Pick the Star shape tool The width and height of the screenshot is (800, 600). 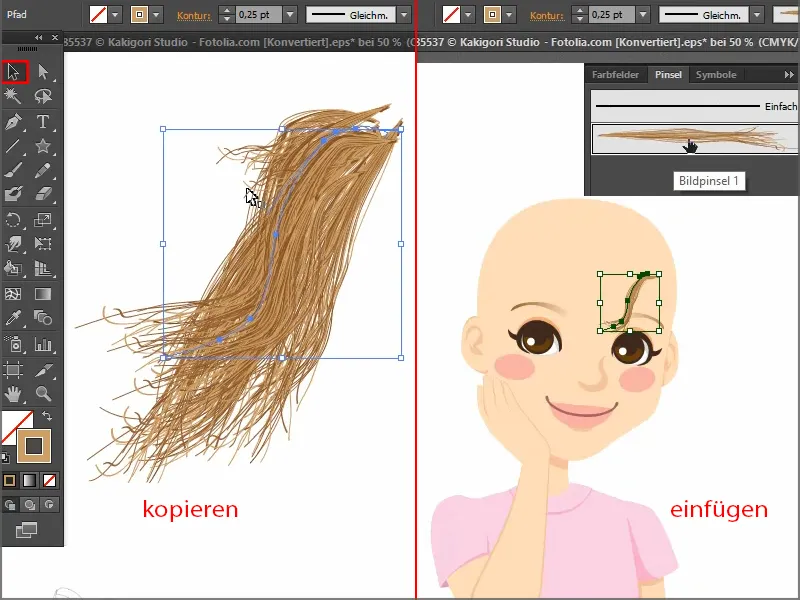pos(43,146)
